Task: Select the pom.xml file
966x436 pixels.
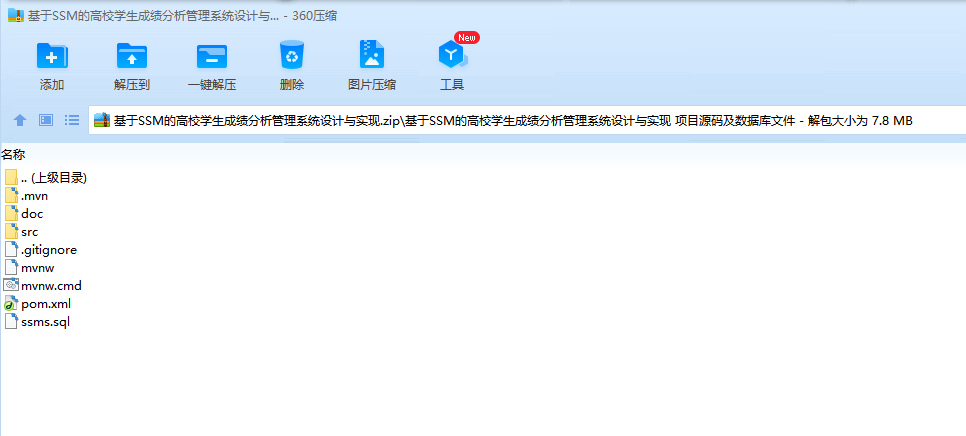Action: click(38, 304)
